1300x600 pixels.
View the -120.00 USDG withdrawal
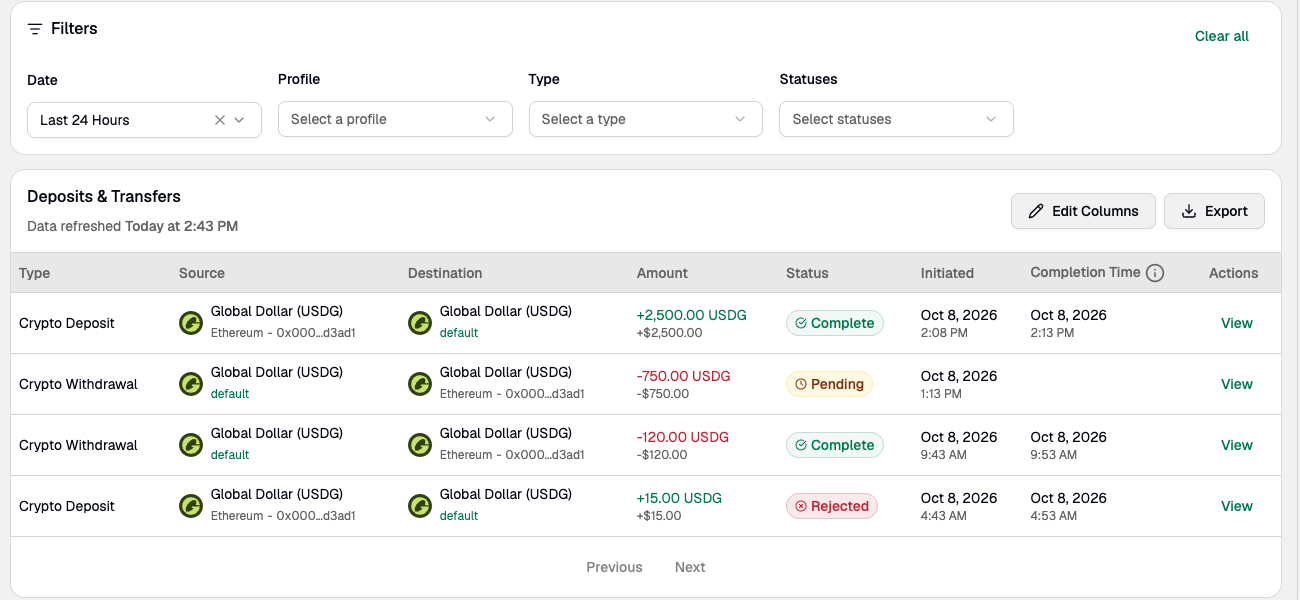(1237, 445)
